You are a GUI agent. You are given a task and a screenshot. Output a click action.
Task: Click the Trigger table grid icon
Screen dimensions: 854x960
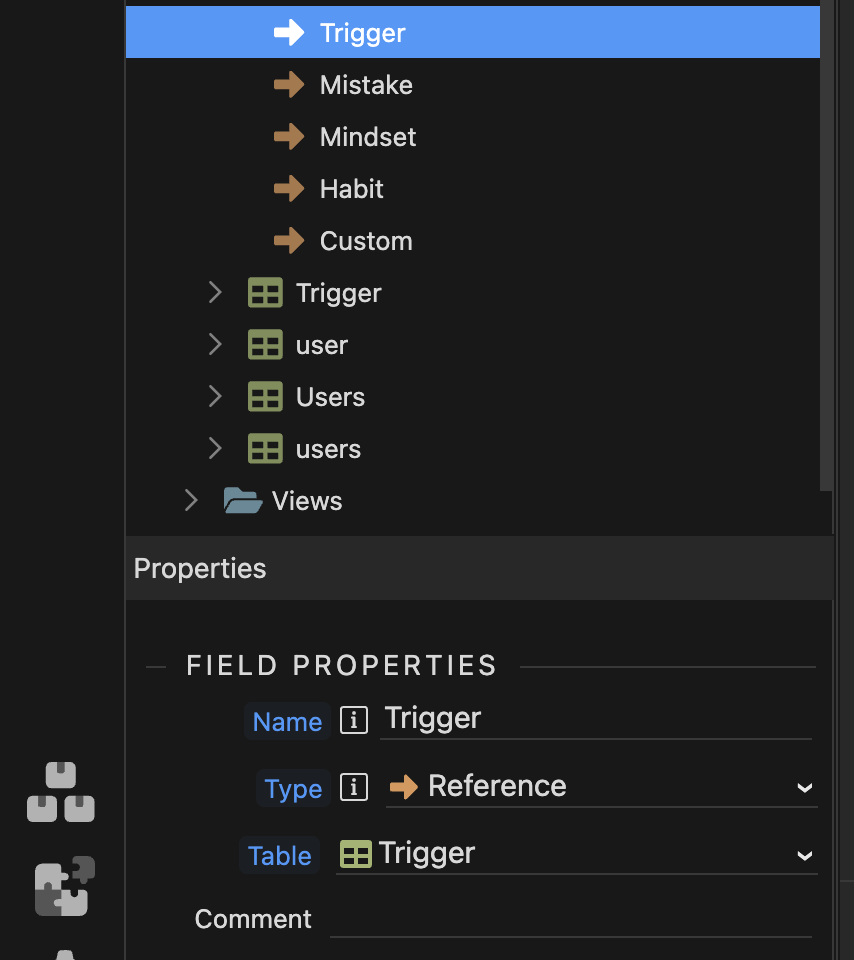[x=265, y=293]
